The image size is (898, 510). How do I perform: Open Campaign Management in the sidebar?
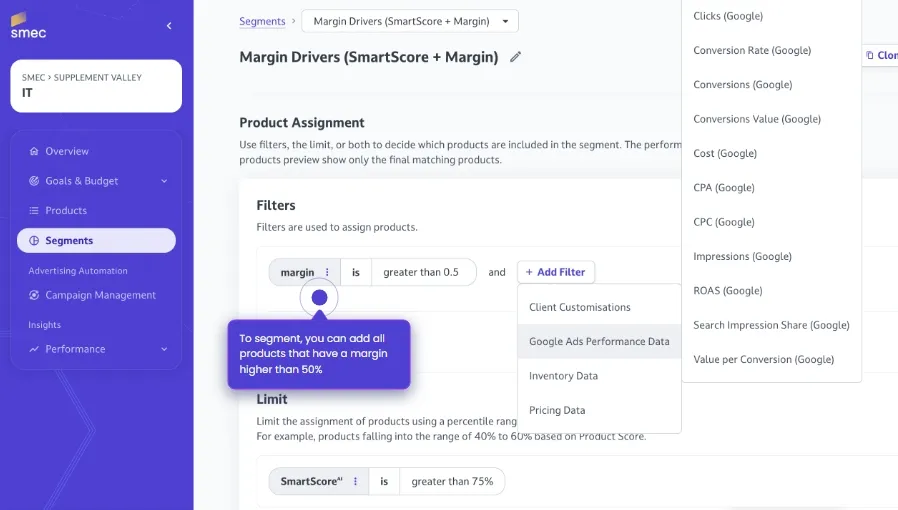tap(96, 295)
